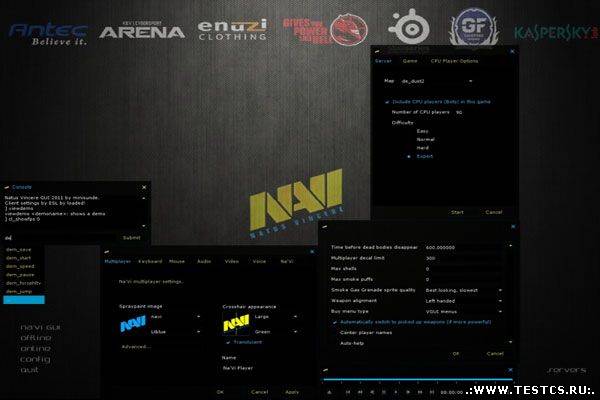Close the Console window
Image resolution: width=600 pixels, height=400 pixels.
[x=144, y=187]
